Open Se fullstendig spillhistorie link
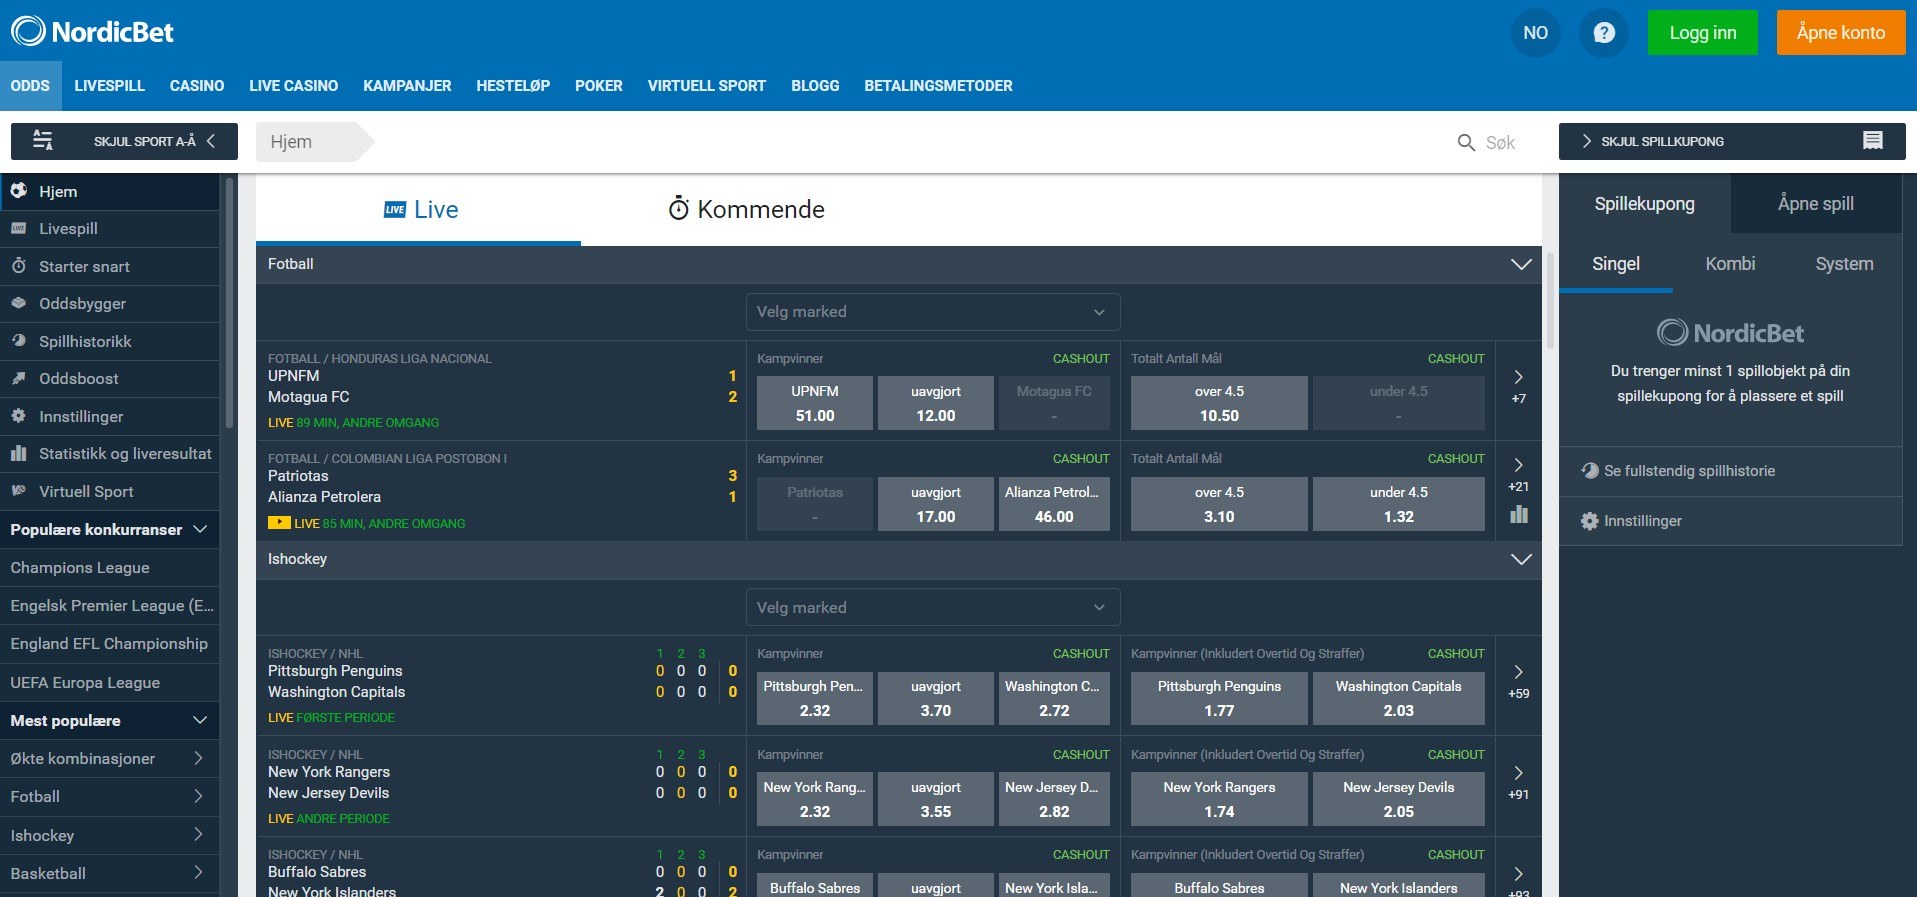This screenshot has height=897, width=1917. tap(1689, 471)
